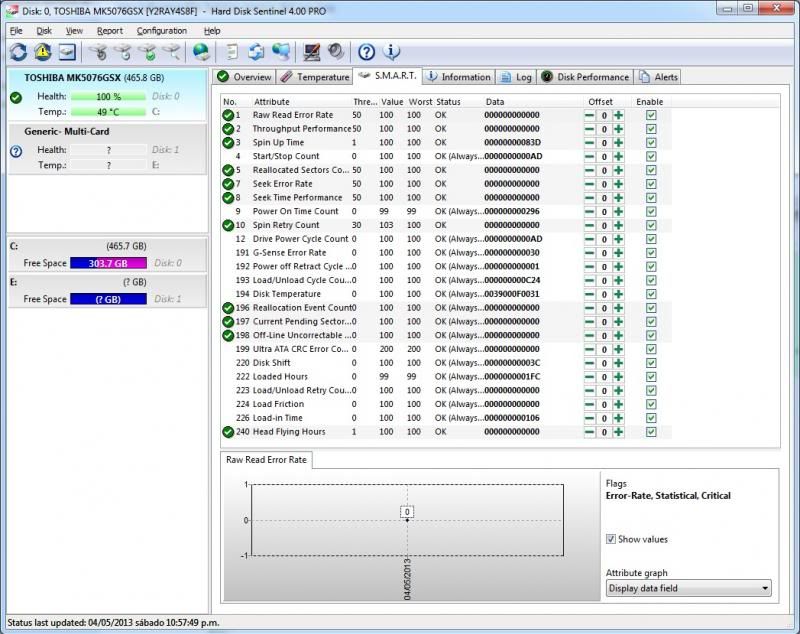Screen dimensions: 800x634
Task: Toggle Enable checkbox for G-Sense Error Rate
Action: pyautogui.click(x=651, y=253)
